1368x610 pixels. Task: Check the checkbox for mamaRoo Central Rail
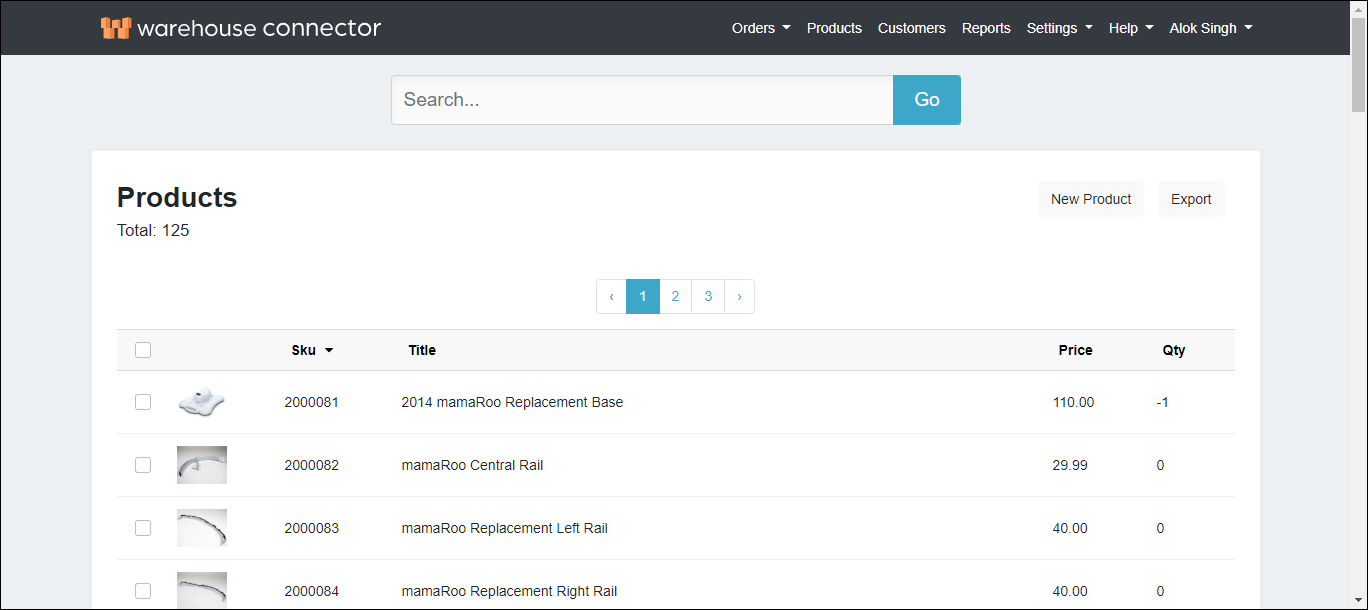click(x=143, y=465)
